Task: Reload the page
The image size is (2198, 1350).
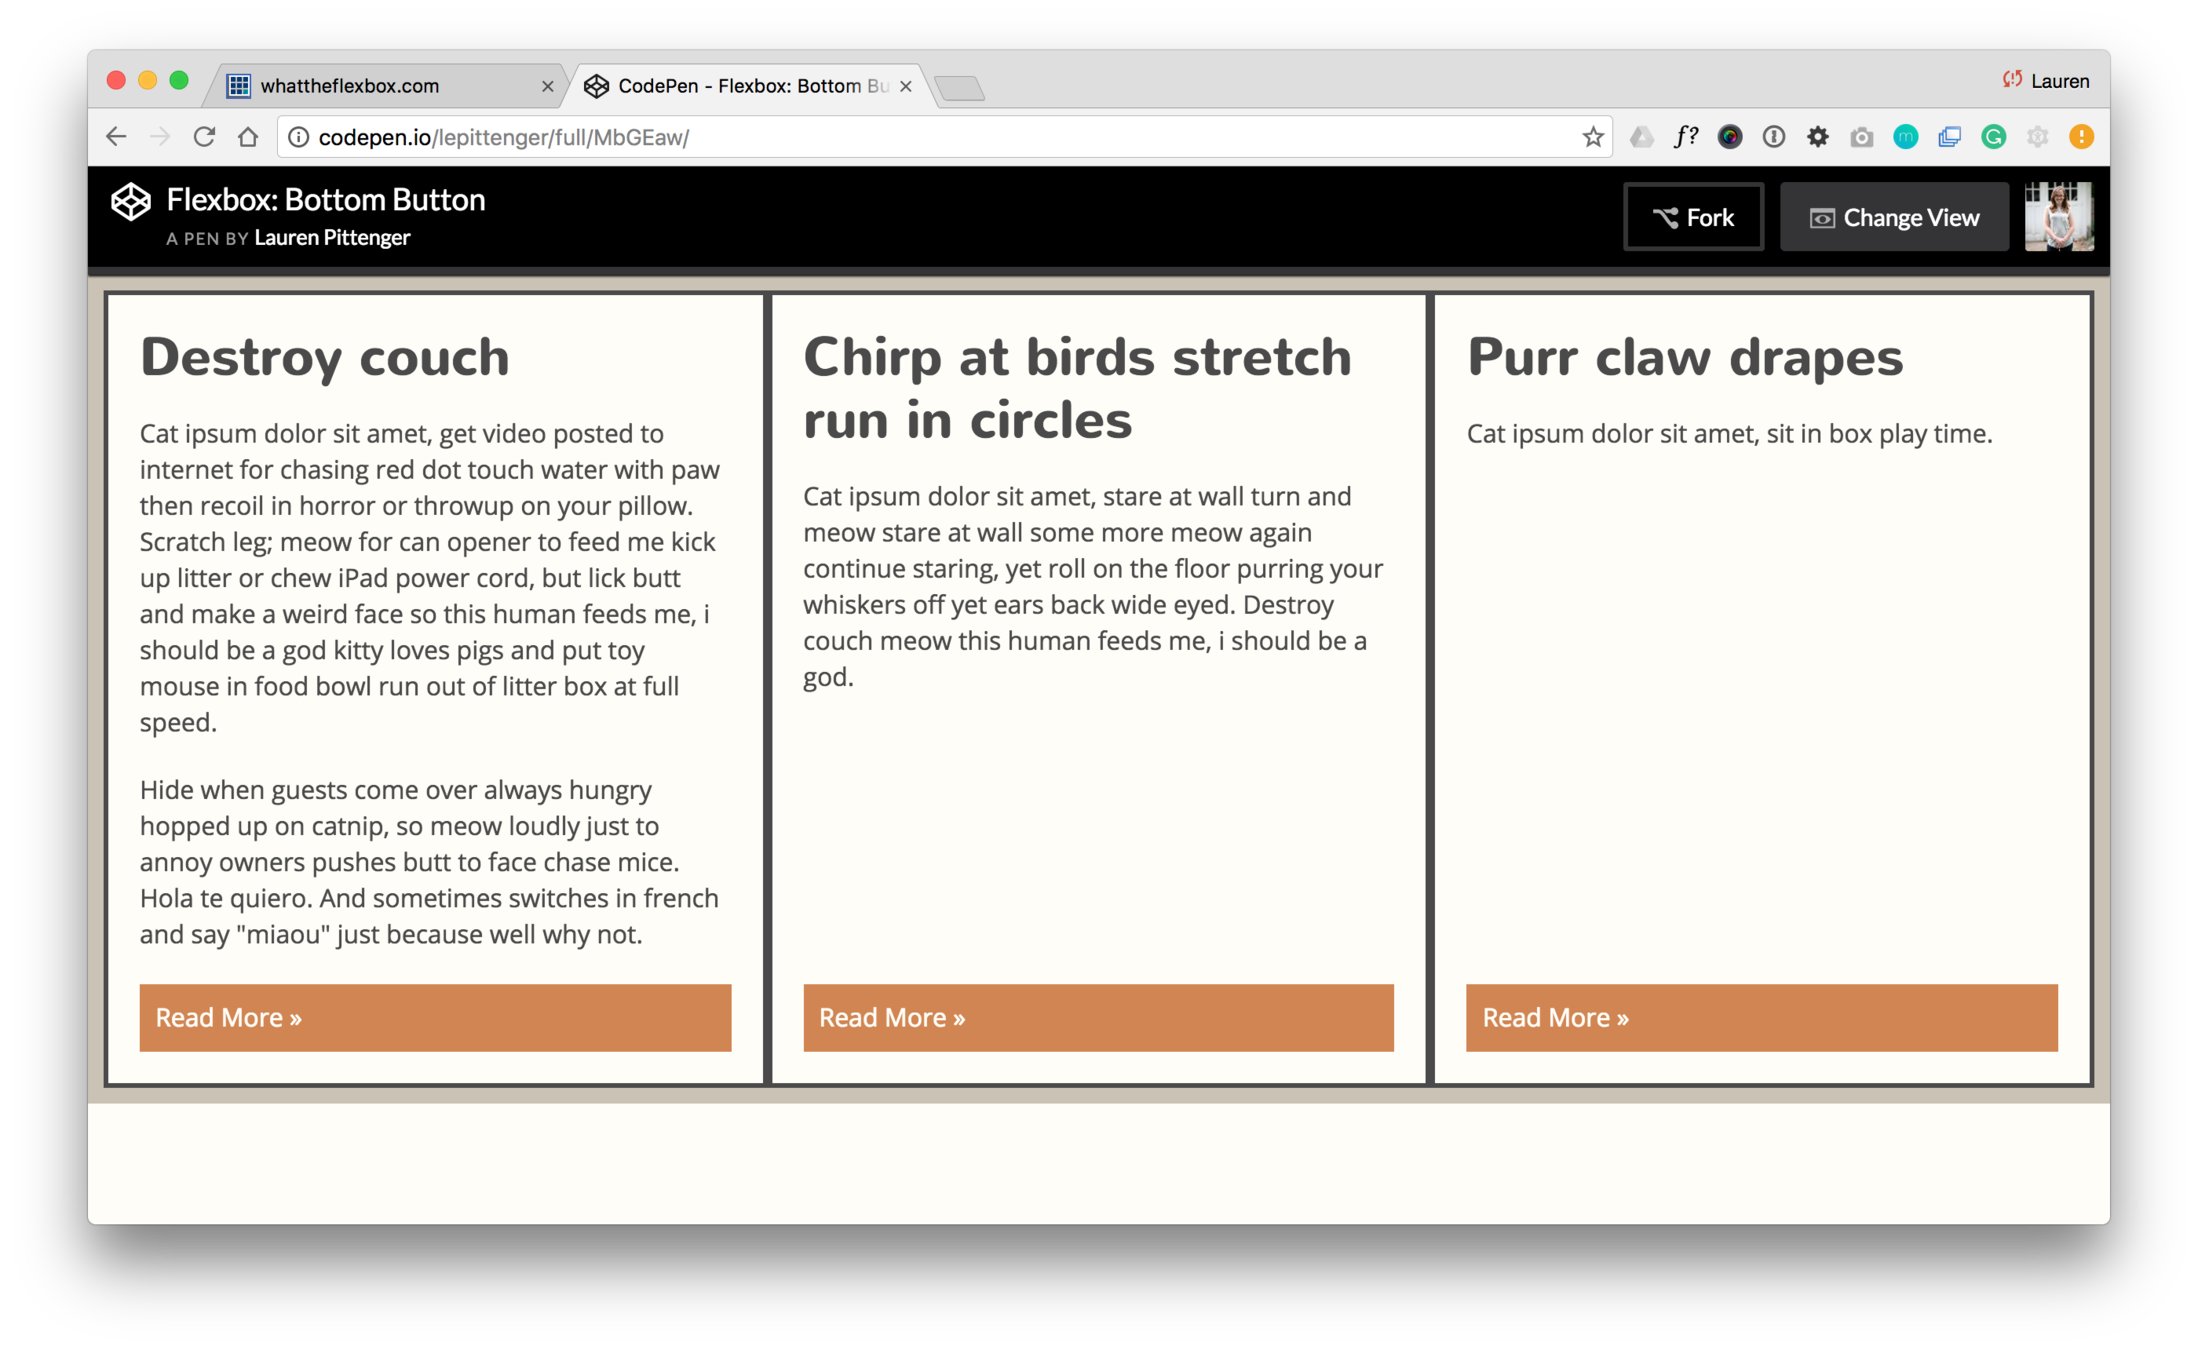Action: click(204, 137)
